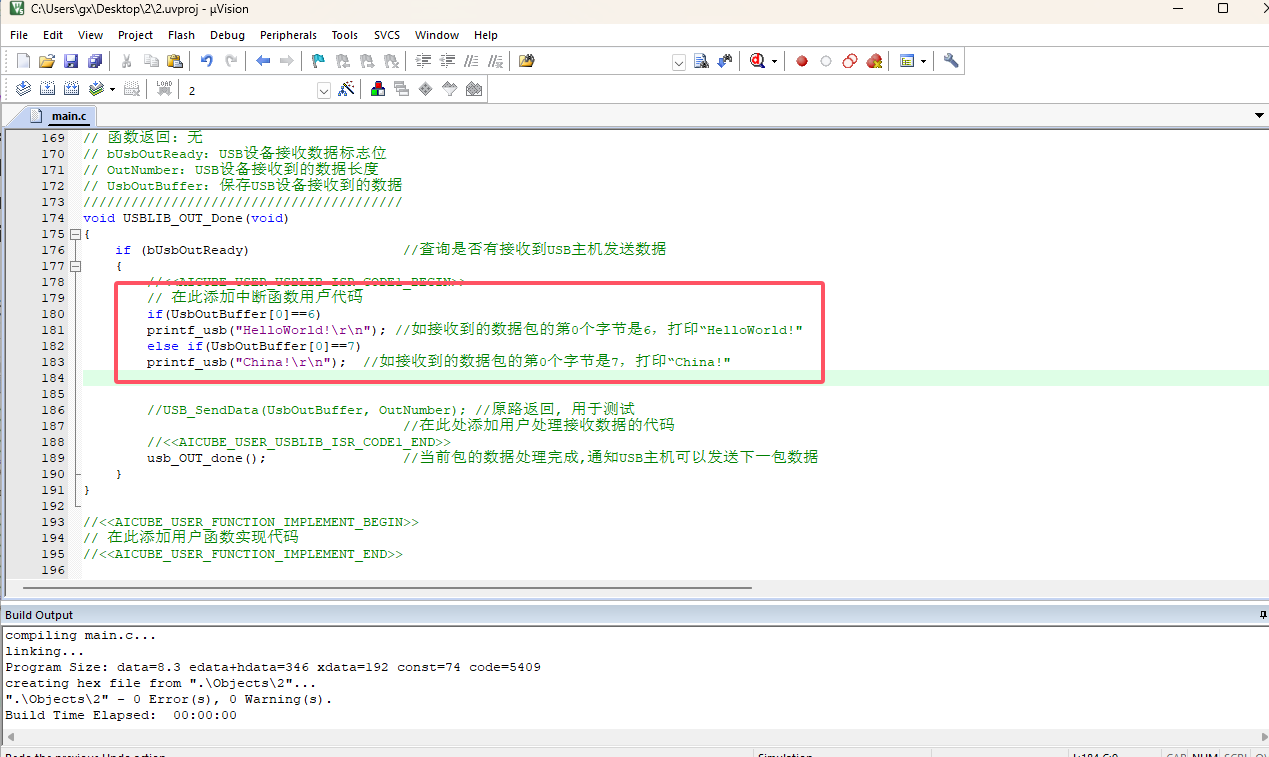Open the Debug menu
The height and width of the screenshot is (757, 1269).
[227, 35]
